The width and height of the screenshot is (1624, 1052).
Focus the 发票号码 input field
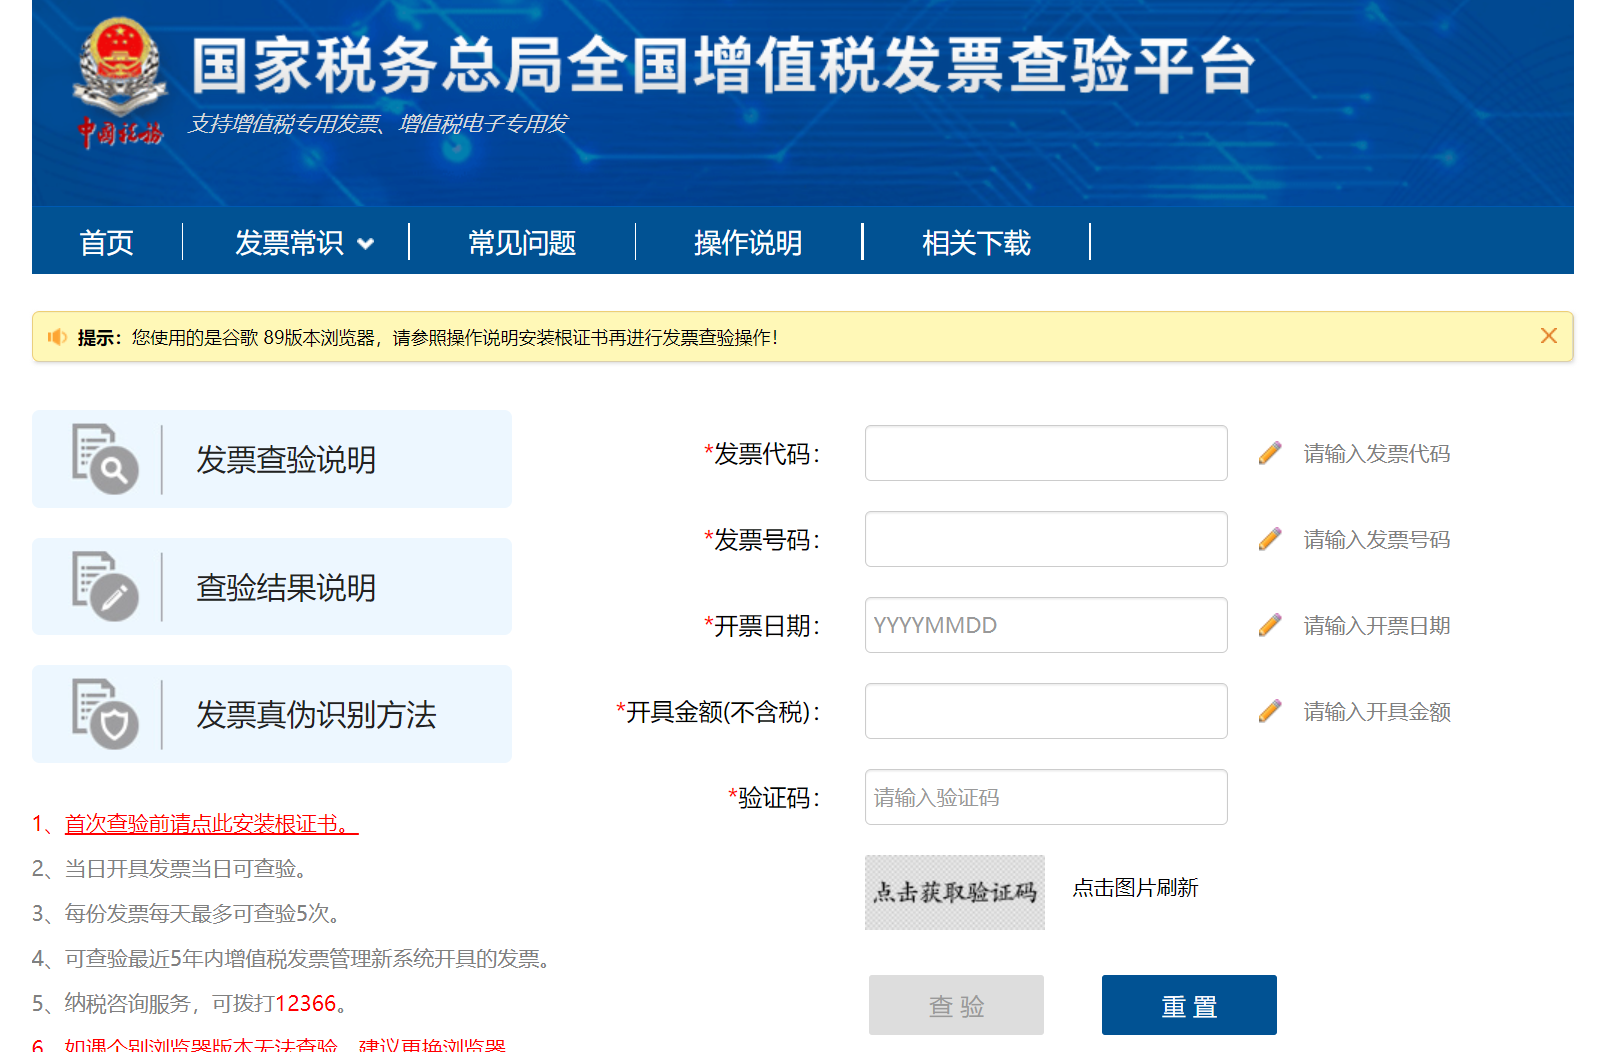[1046, 539]
